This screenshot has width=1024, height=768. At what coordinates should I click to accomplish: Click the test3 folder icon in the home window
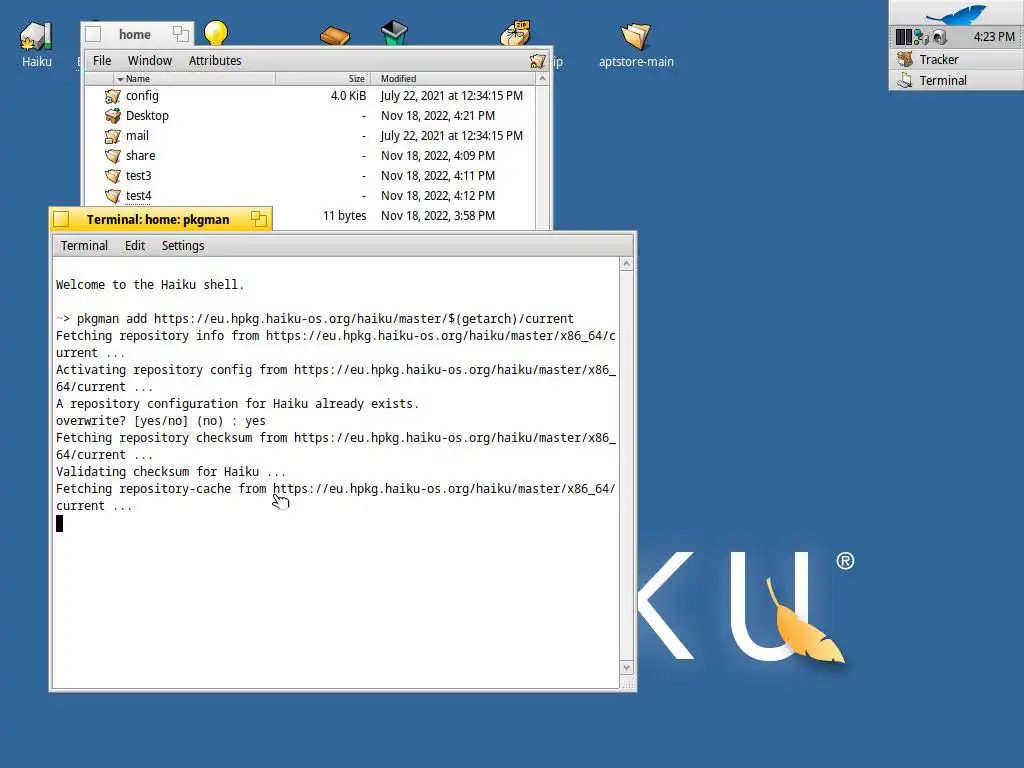coord(112,176)
